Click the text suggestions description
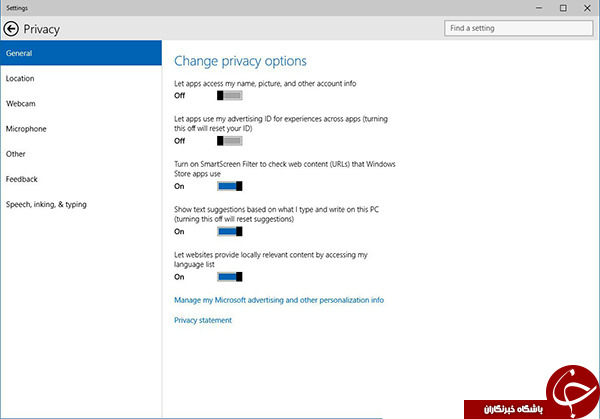Screen dimensions: 600x419 [276, 214]
